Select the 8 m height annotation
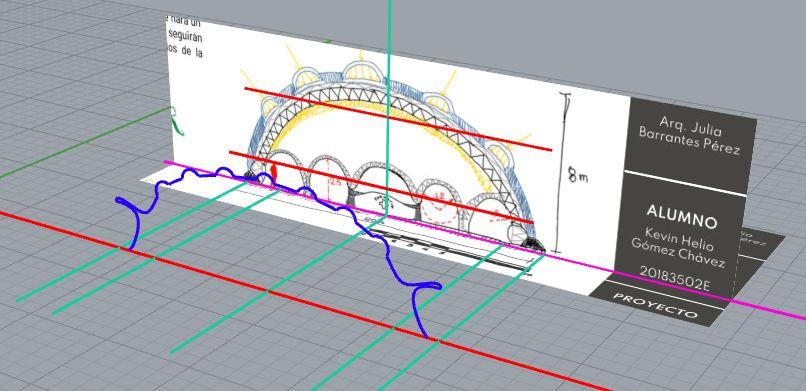This screenshot has width=806, height=391. point(579,177)
